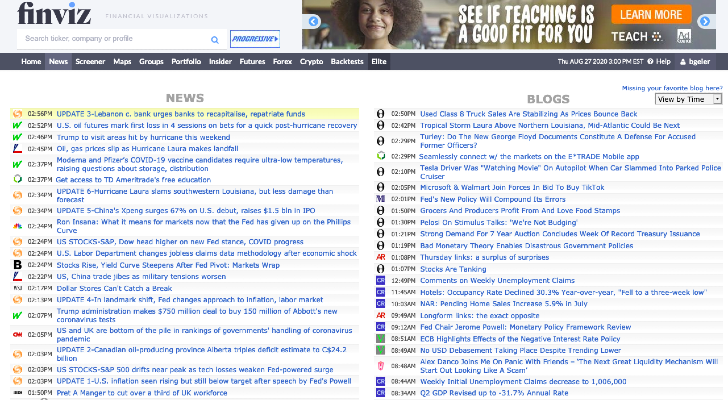Screen dimensions: 728x400
Task: Click the Bloomberg B icon next to Stocks Rise
Action: tap(17, 264)
